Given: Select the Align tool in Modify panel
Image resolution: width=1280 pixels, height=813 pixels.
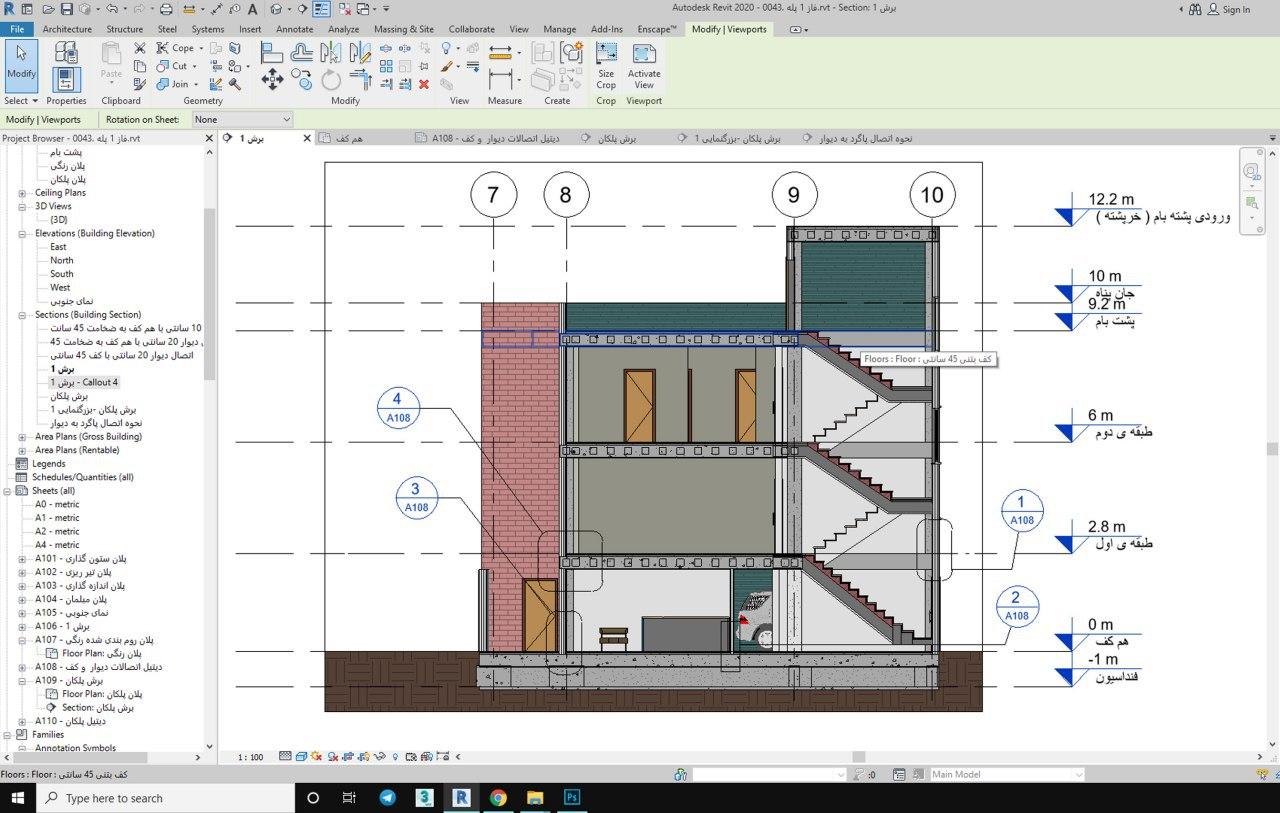Looking at the screenshot, I should [x=272, y=53].
